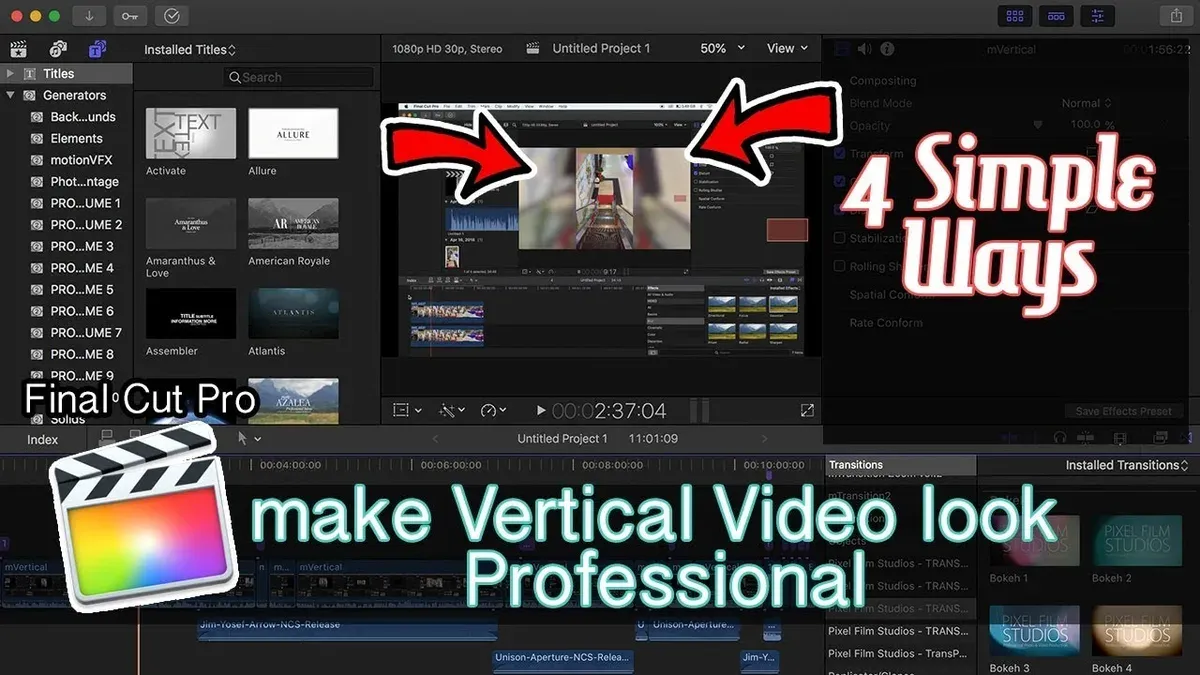Toggle the browser panel grid icon

(x=1015, y=16)
